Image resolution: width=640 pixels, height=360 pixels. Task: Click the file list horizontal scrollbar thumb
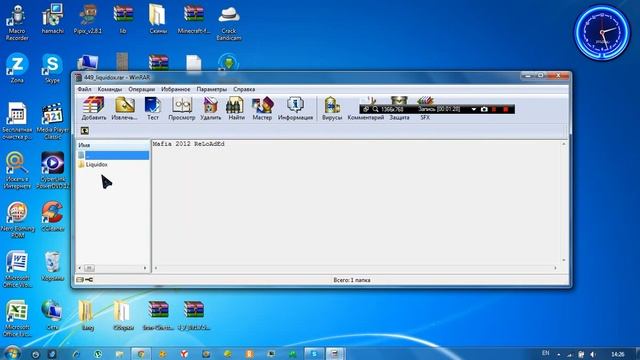tap(89, 268)
